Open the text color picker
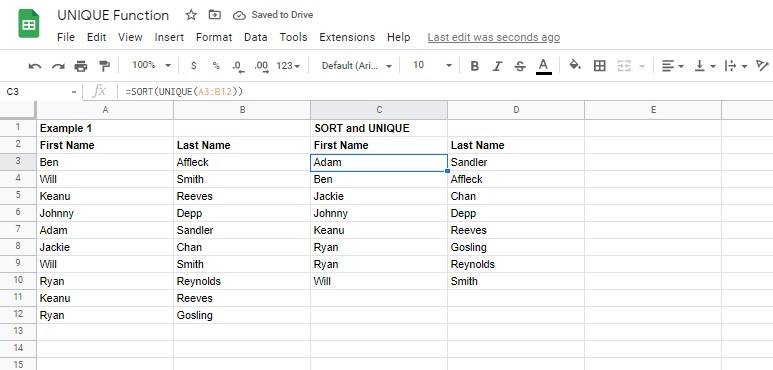 (543, 66)
